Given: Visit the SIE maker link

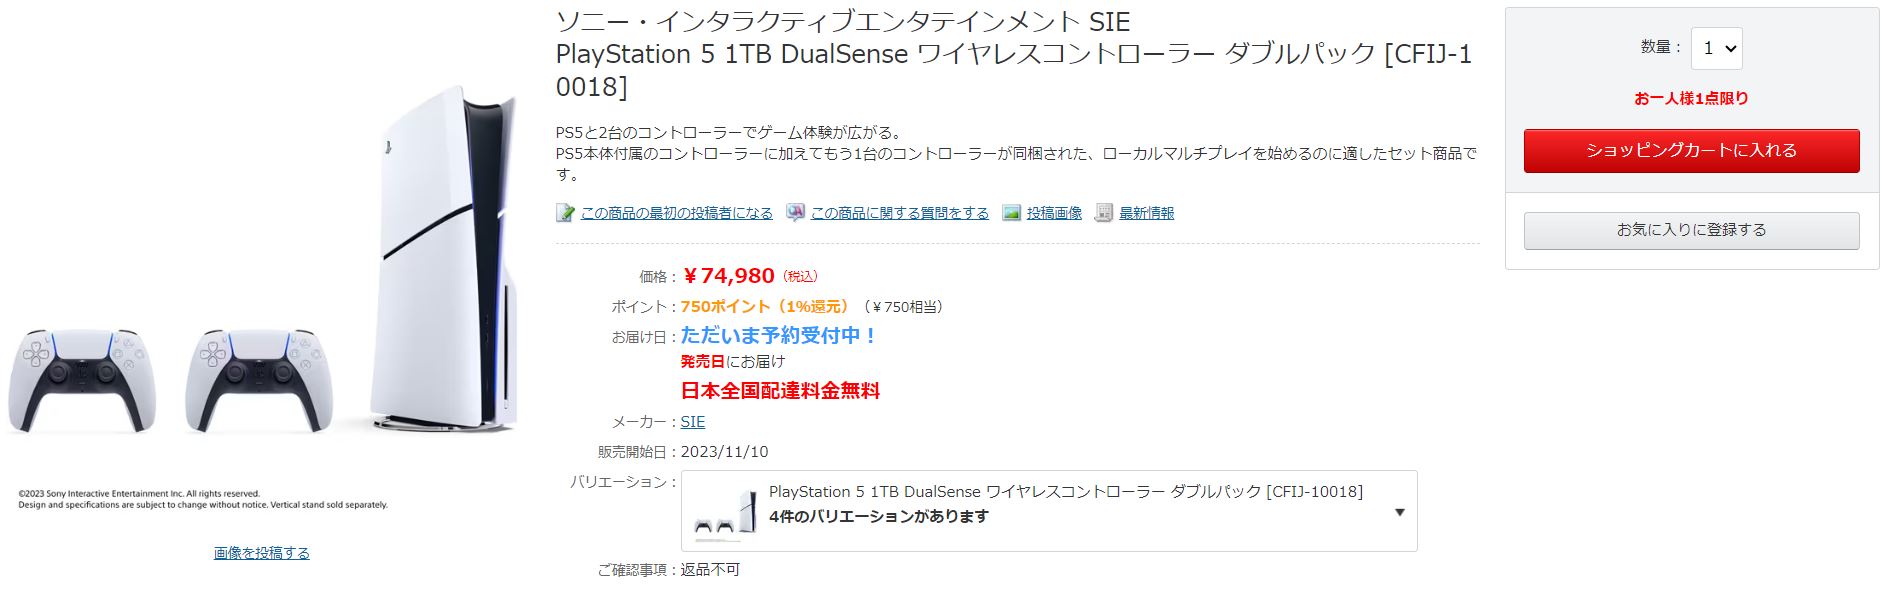Looking at the screenshot, I should [x=693, y=422].
